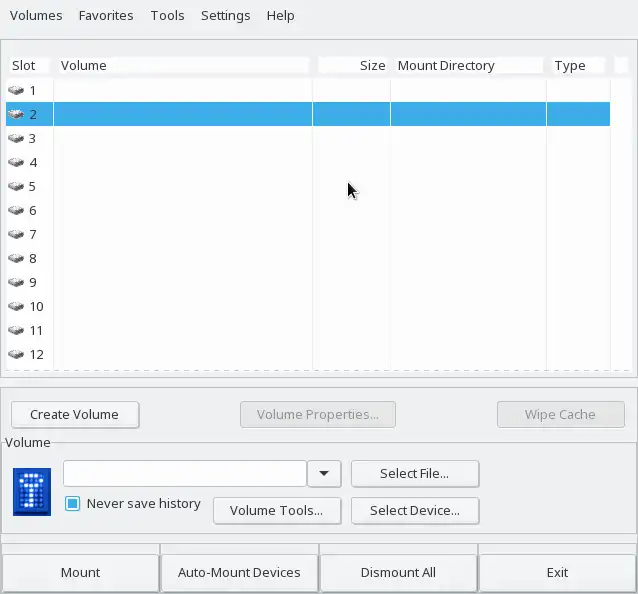Screen dimensions: 638x594
Task: Sort by the Slot column header
Action: pyautogui.click(x=28, y=66)
